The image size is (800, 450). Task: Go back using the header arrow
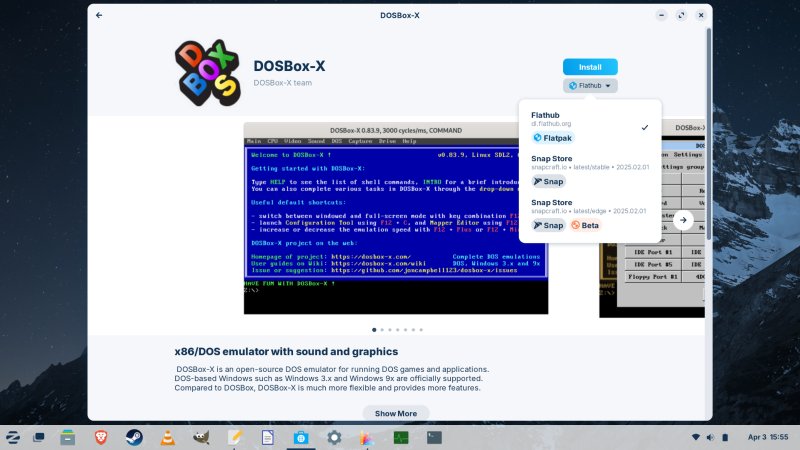coord(99,15)
